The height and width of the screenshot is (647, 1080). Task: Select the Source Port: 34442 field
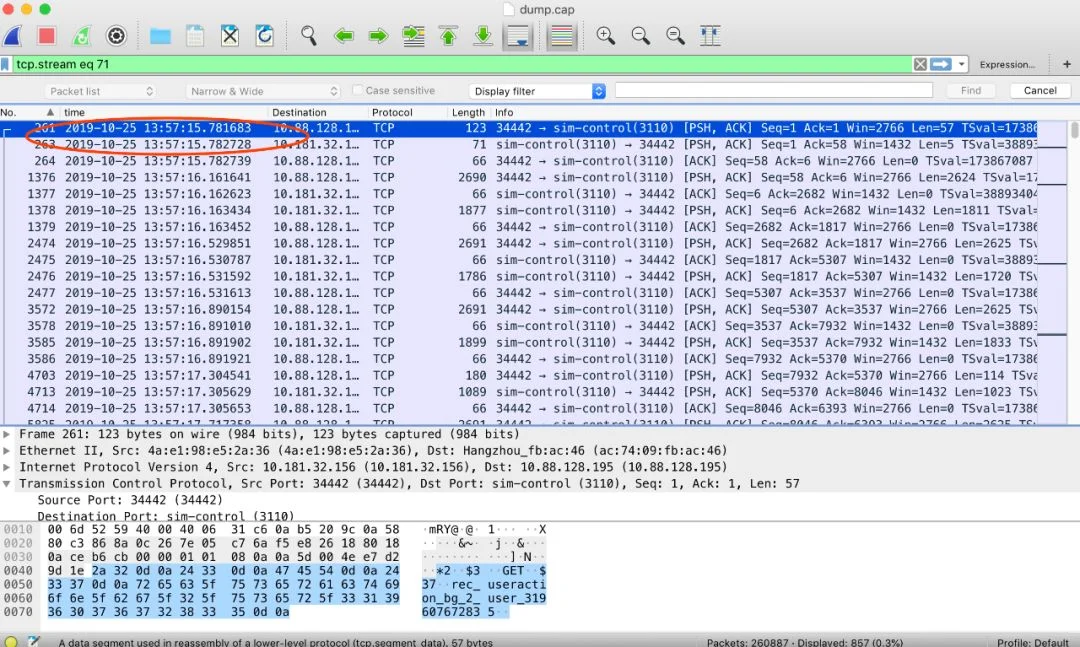click(x=130, y=500)
